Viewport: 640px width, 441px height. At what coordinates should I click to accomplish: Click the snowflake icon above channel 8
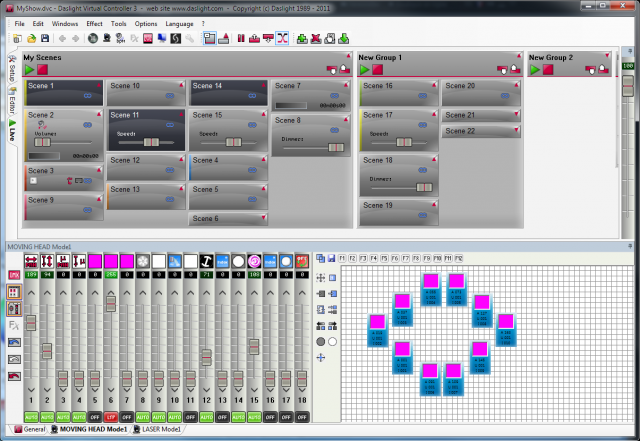coord(143,260)
